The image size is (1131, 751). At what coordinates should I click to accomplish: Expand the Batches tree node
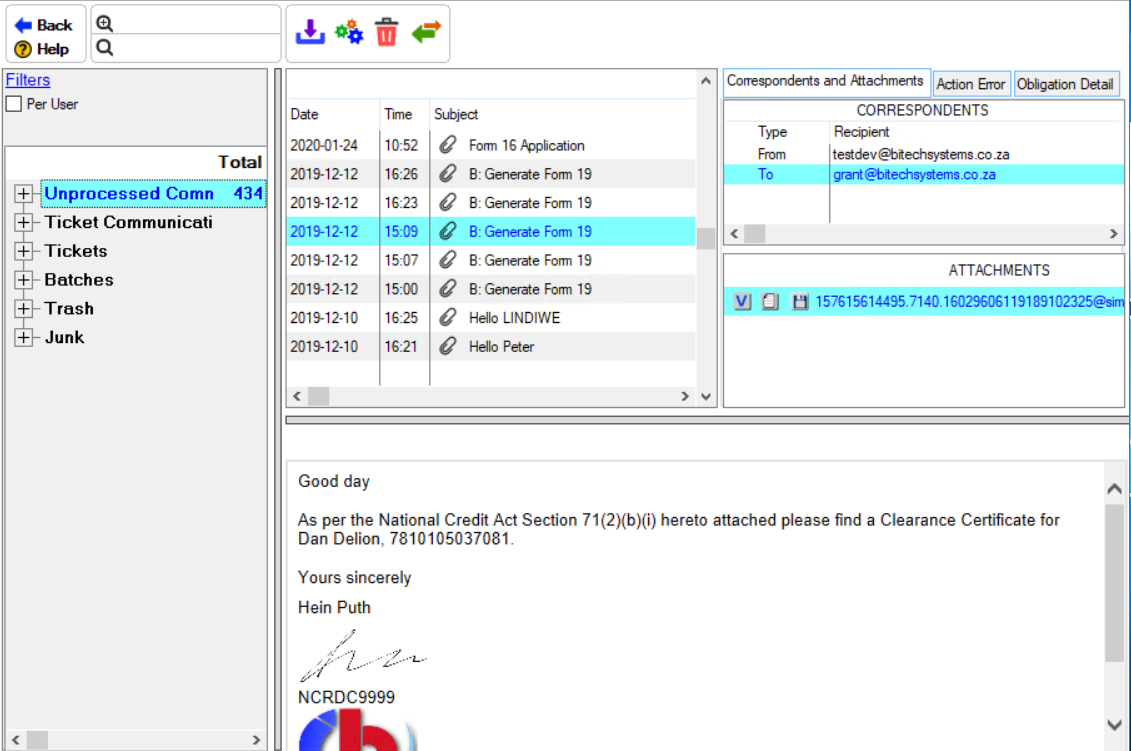pyautogui.click(x=24, y=281)
